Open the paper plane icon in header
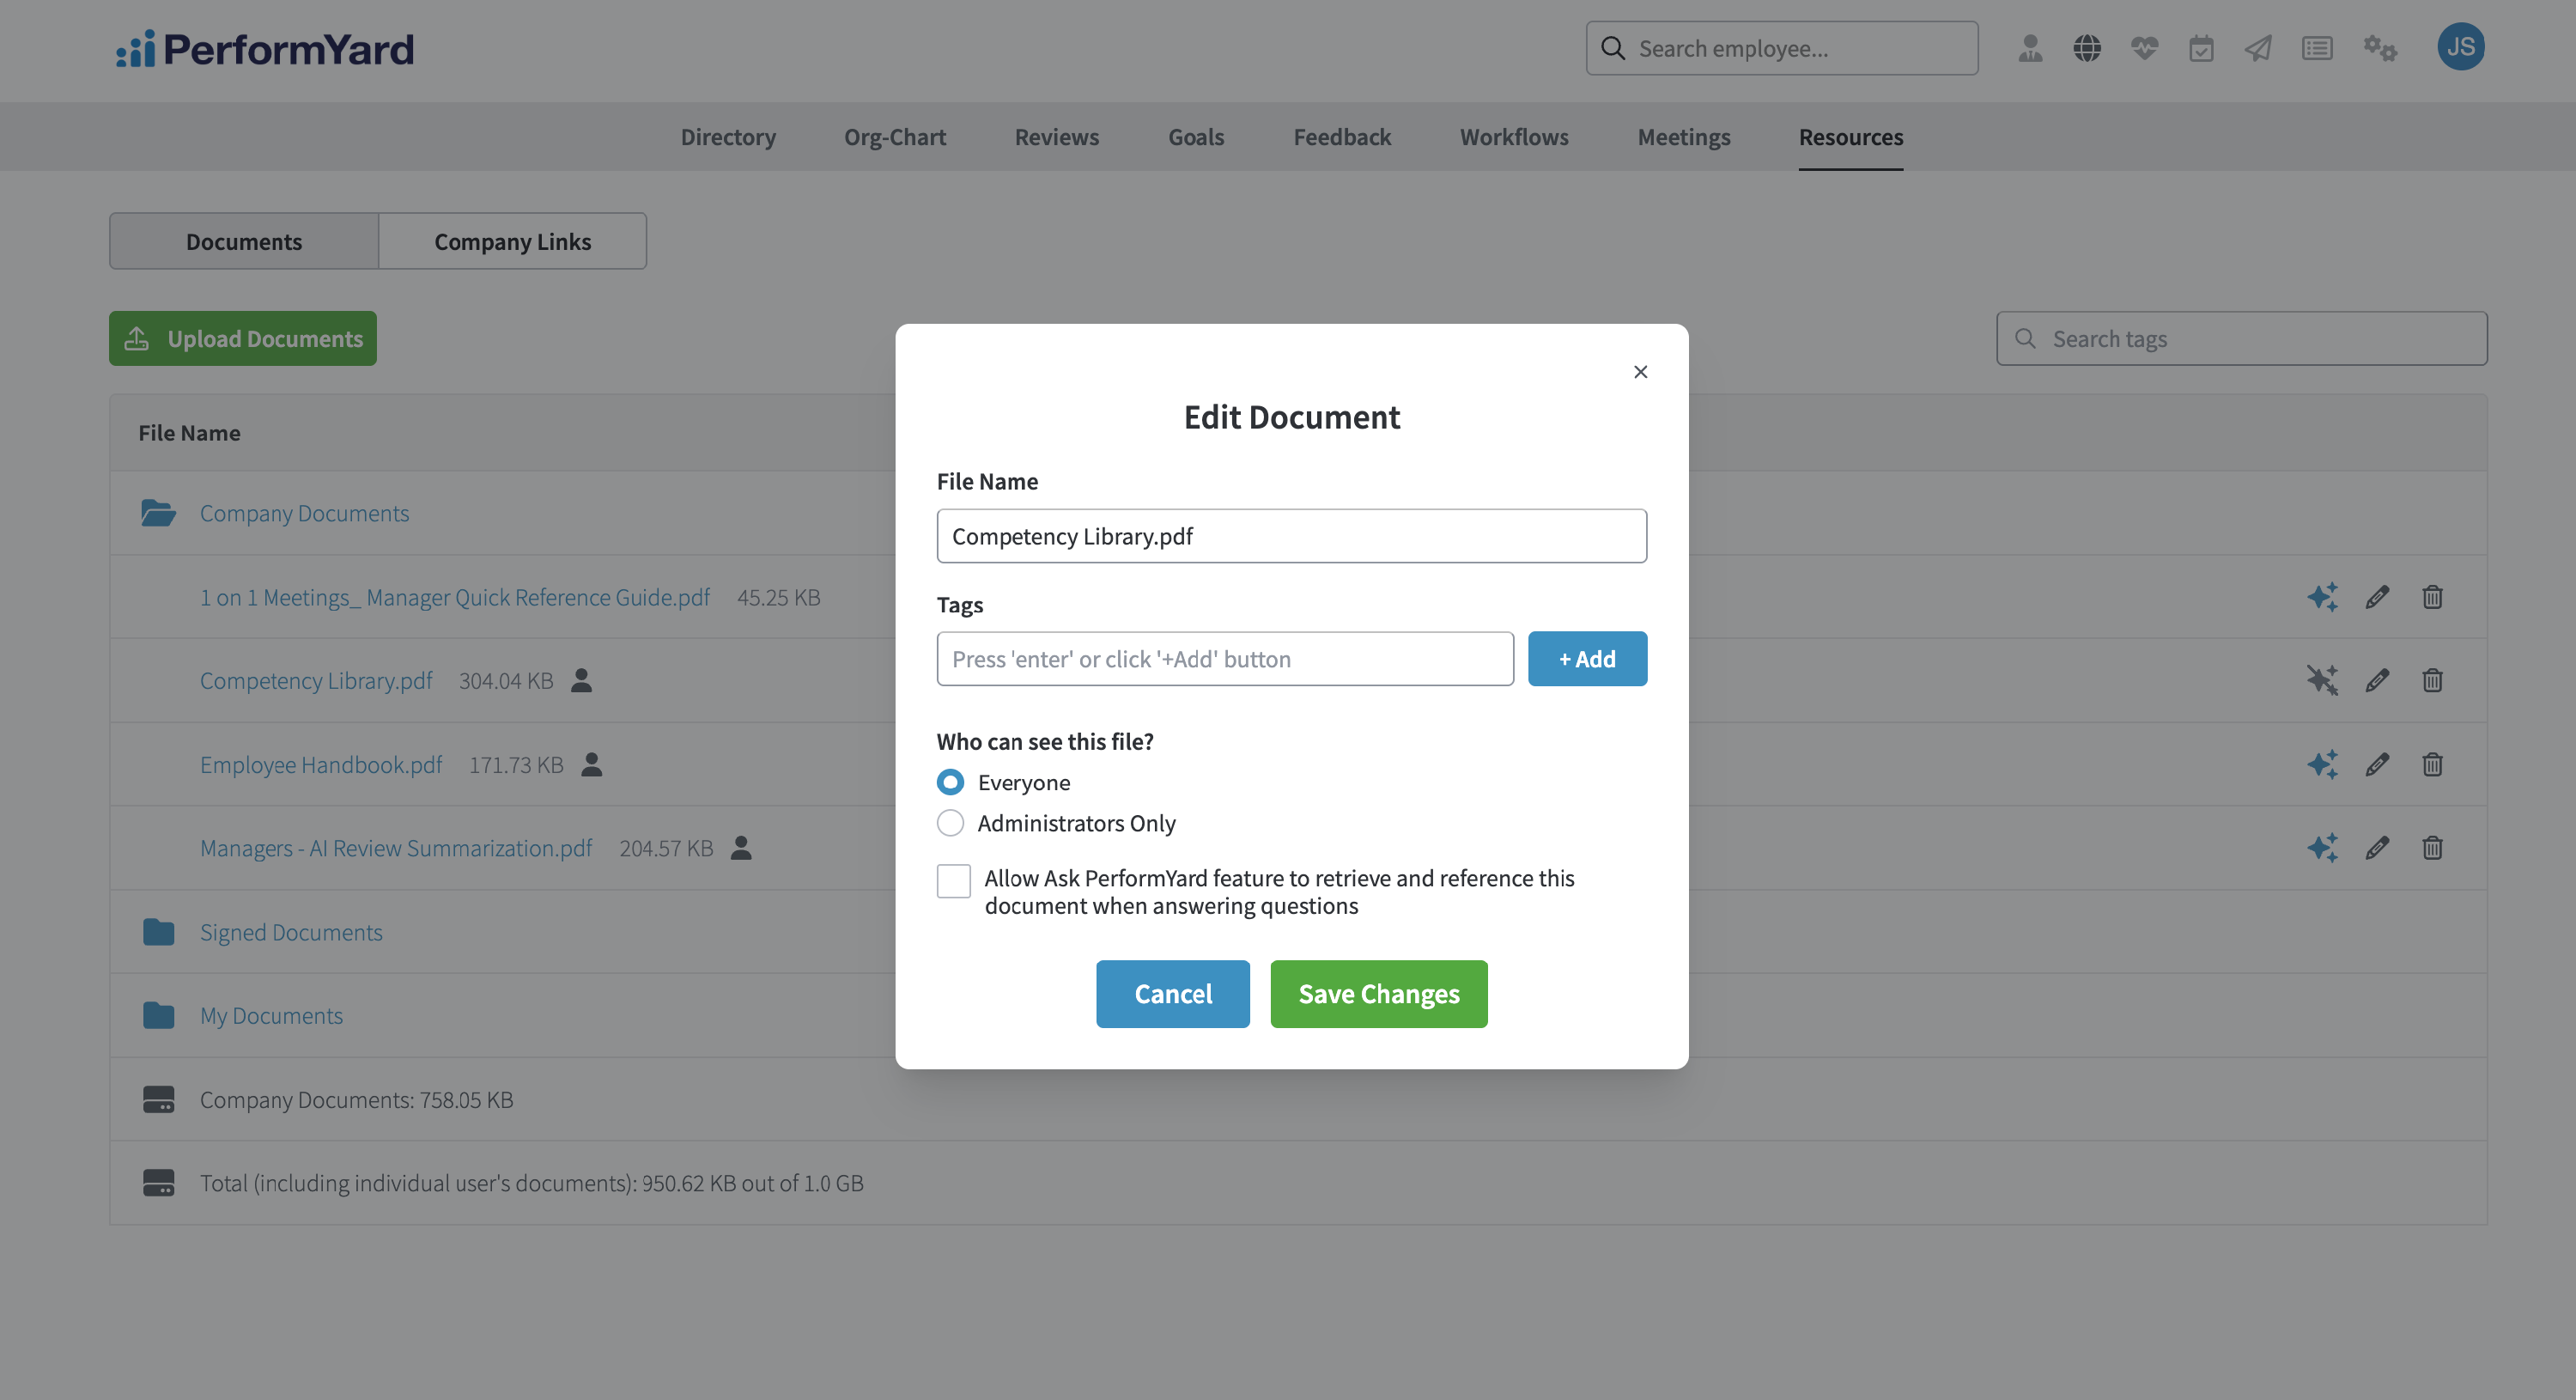Viewport: 2576px width, 1400px height. (x=2258, y=48)
